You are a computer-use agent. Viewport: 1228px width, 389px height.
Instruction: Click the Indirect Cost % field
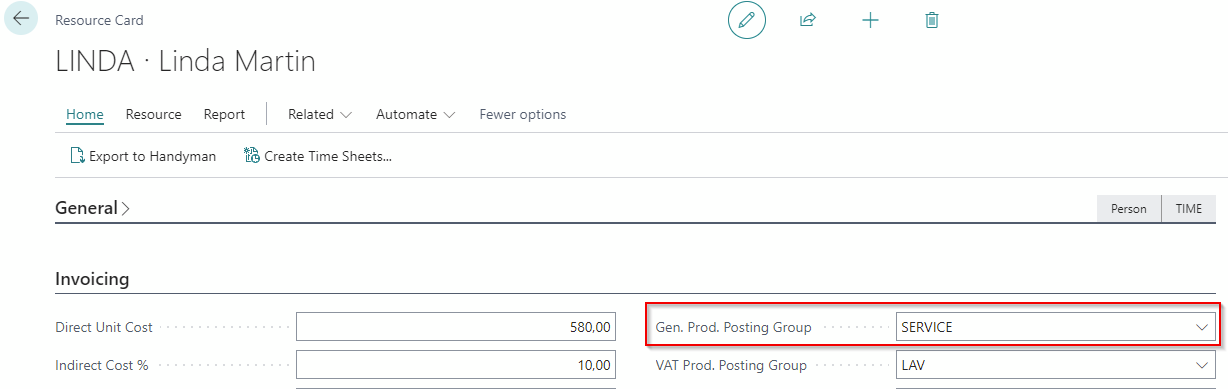[x=456, y=365]
